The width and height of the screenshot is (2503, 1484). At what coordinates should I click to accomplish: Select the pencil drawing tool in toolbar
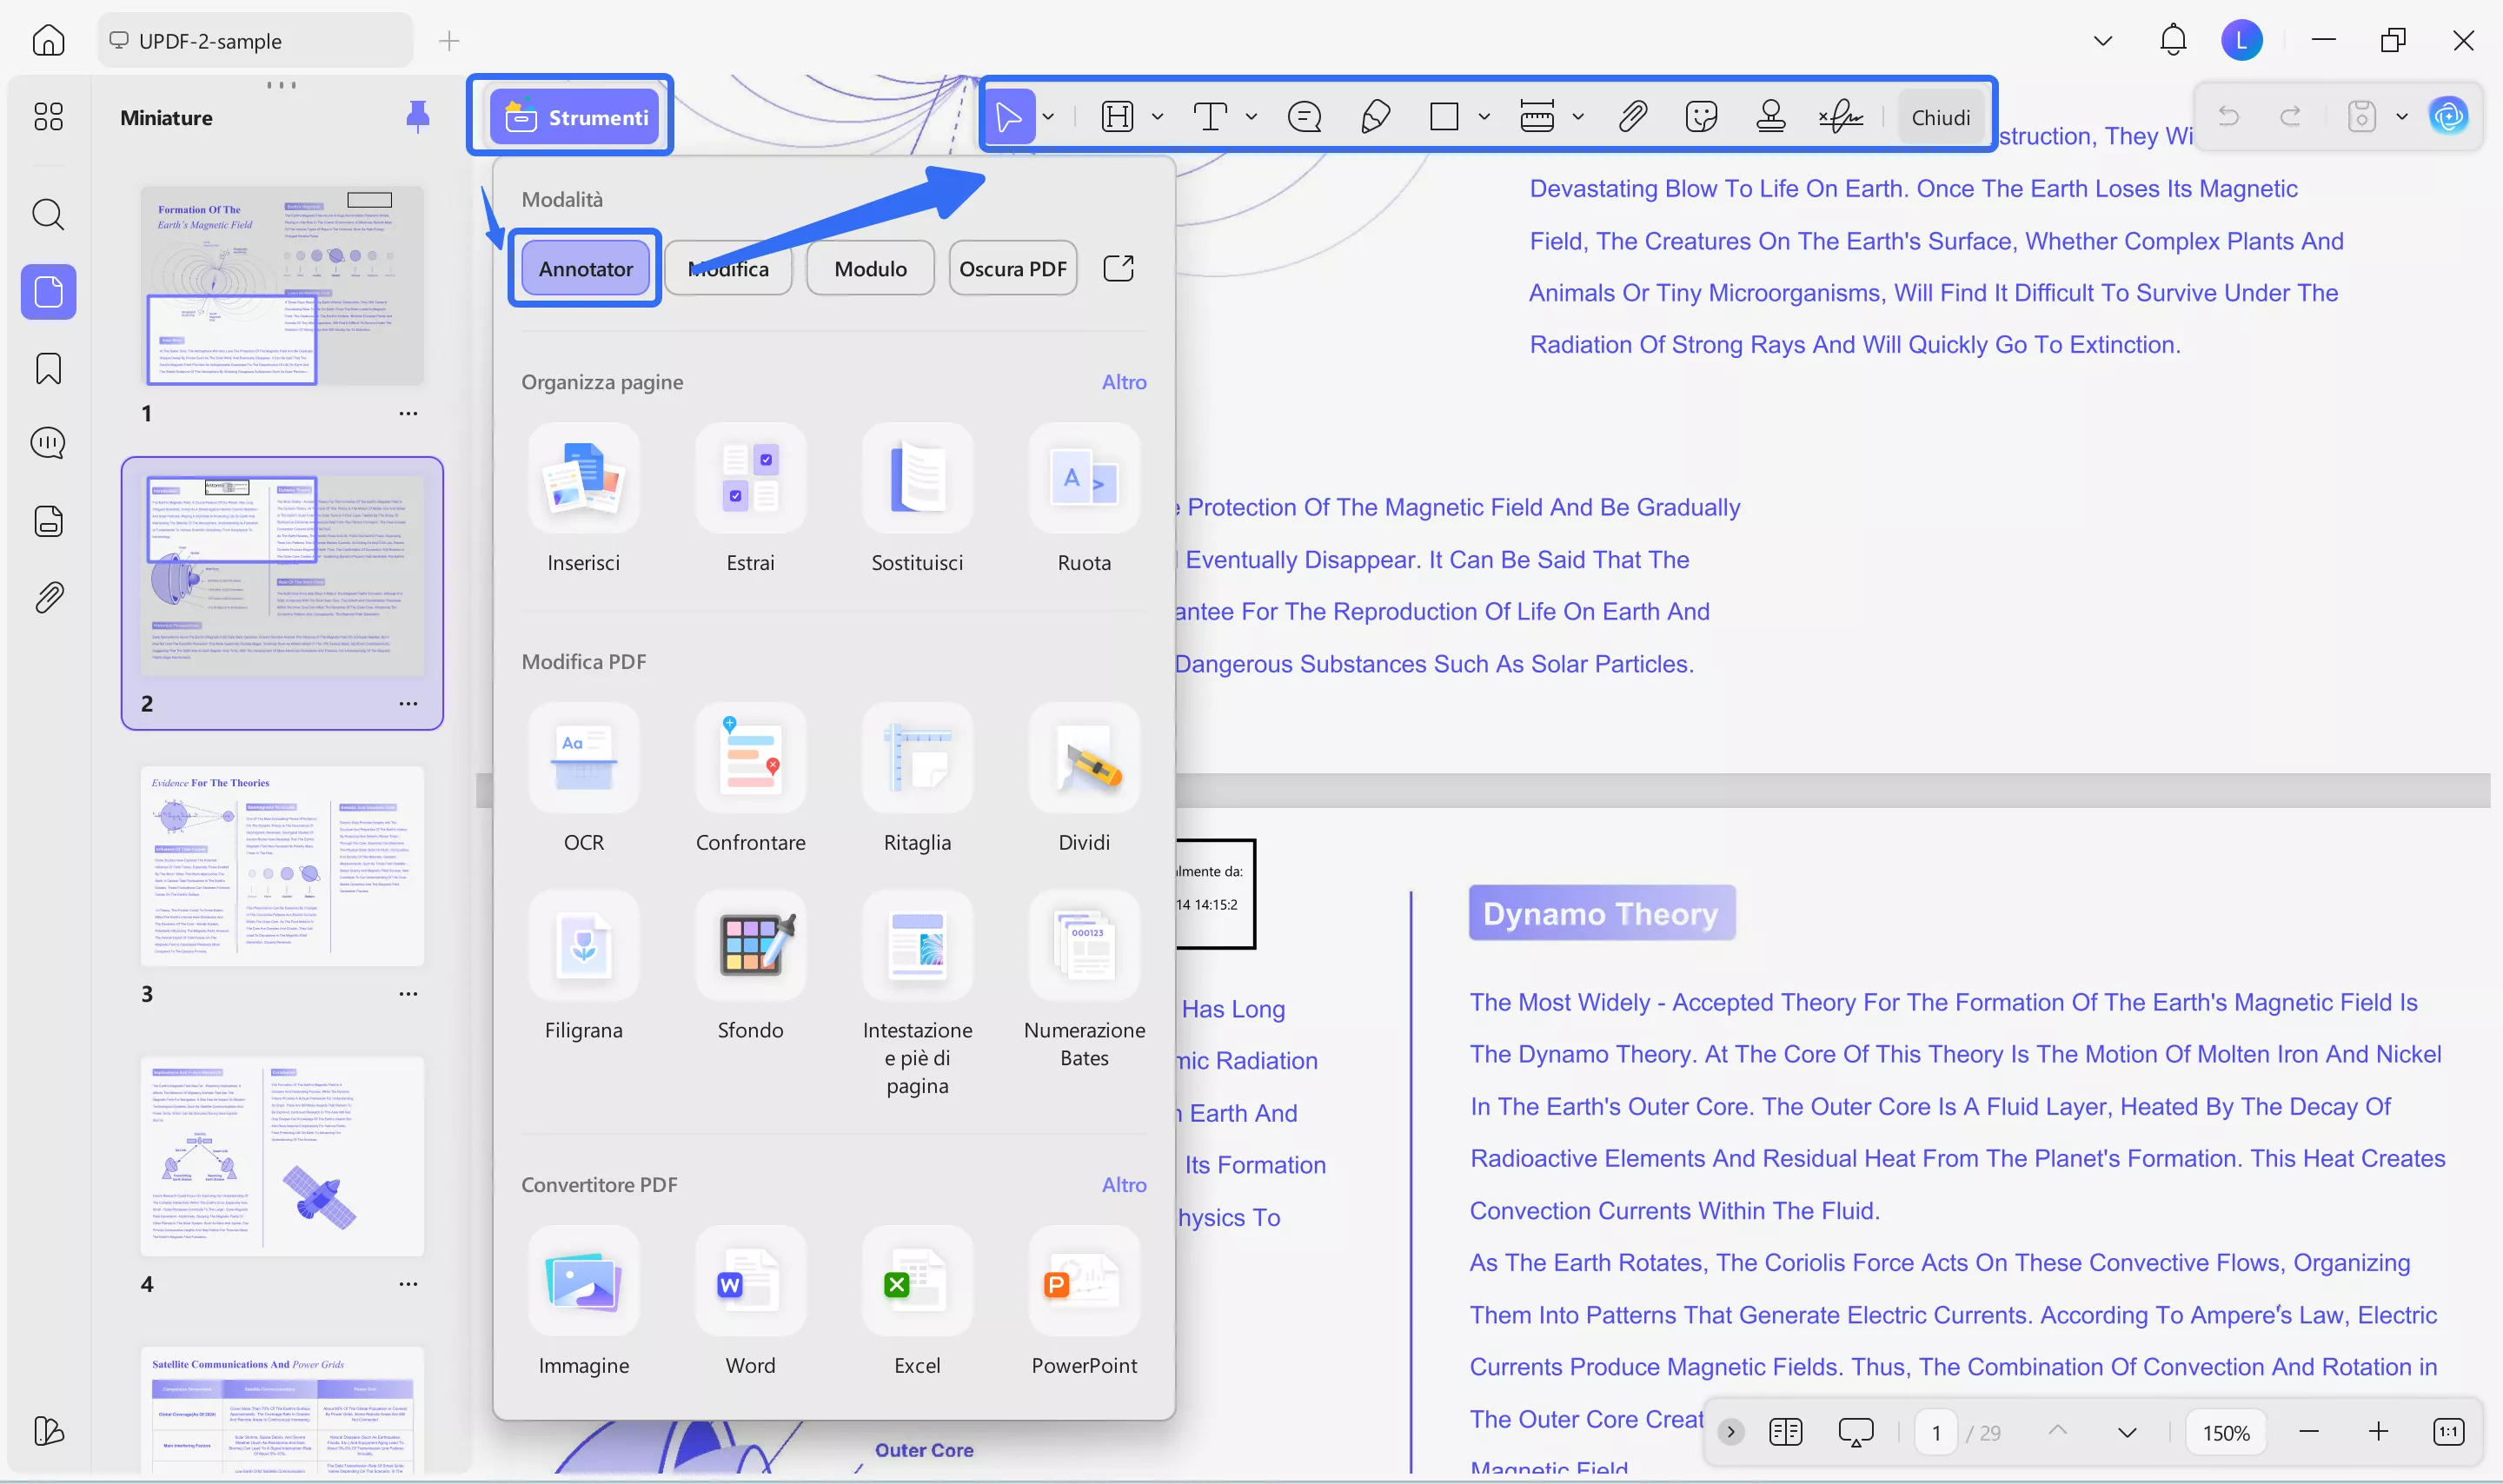tap(1375, 117)
